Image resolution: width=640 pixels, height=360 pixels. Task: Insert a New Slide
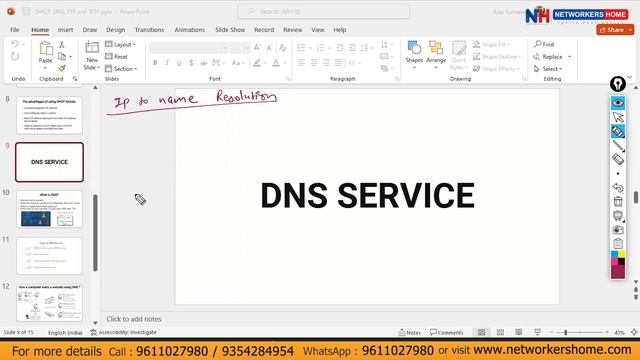pos(91,56)
